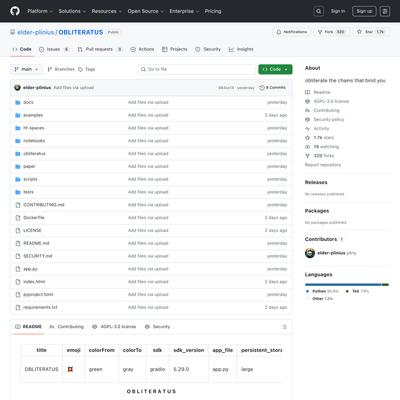Switch to the Issues tab
The height and width of the screenshot is (400, 400).
tap(54, 49)
